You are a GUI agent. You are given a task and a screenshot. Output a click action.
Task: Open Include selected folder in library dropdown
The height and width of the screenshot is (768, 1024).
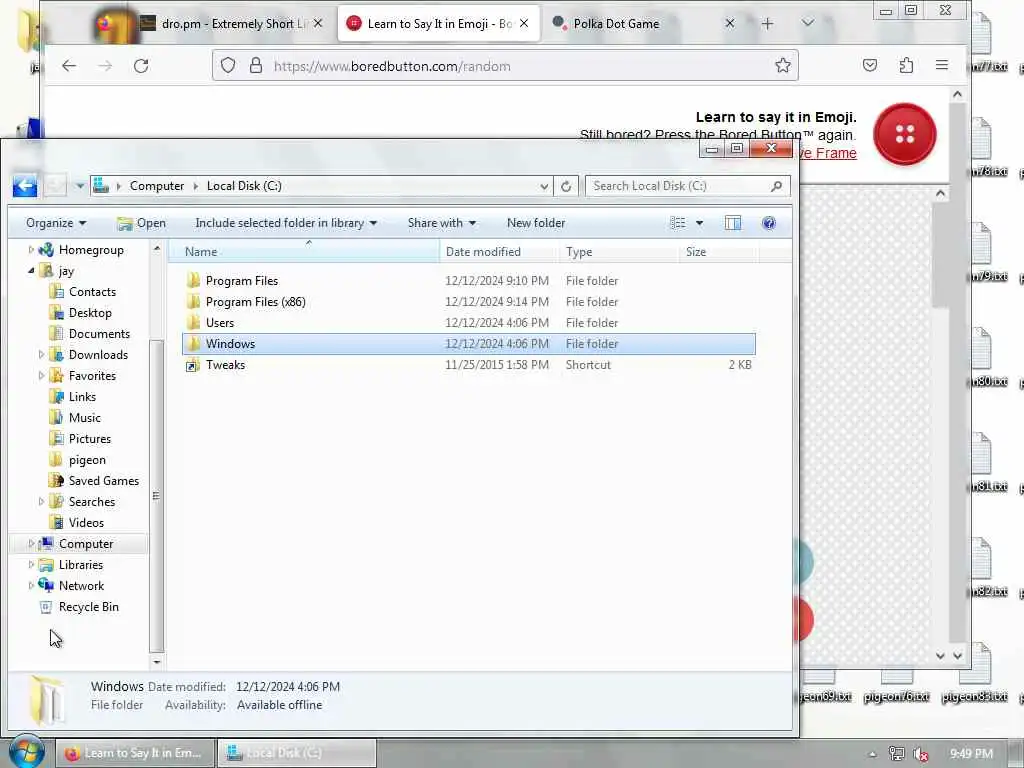coord(286,223)
